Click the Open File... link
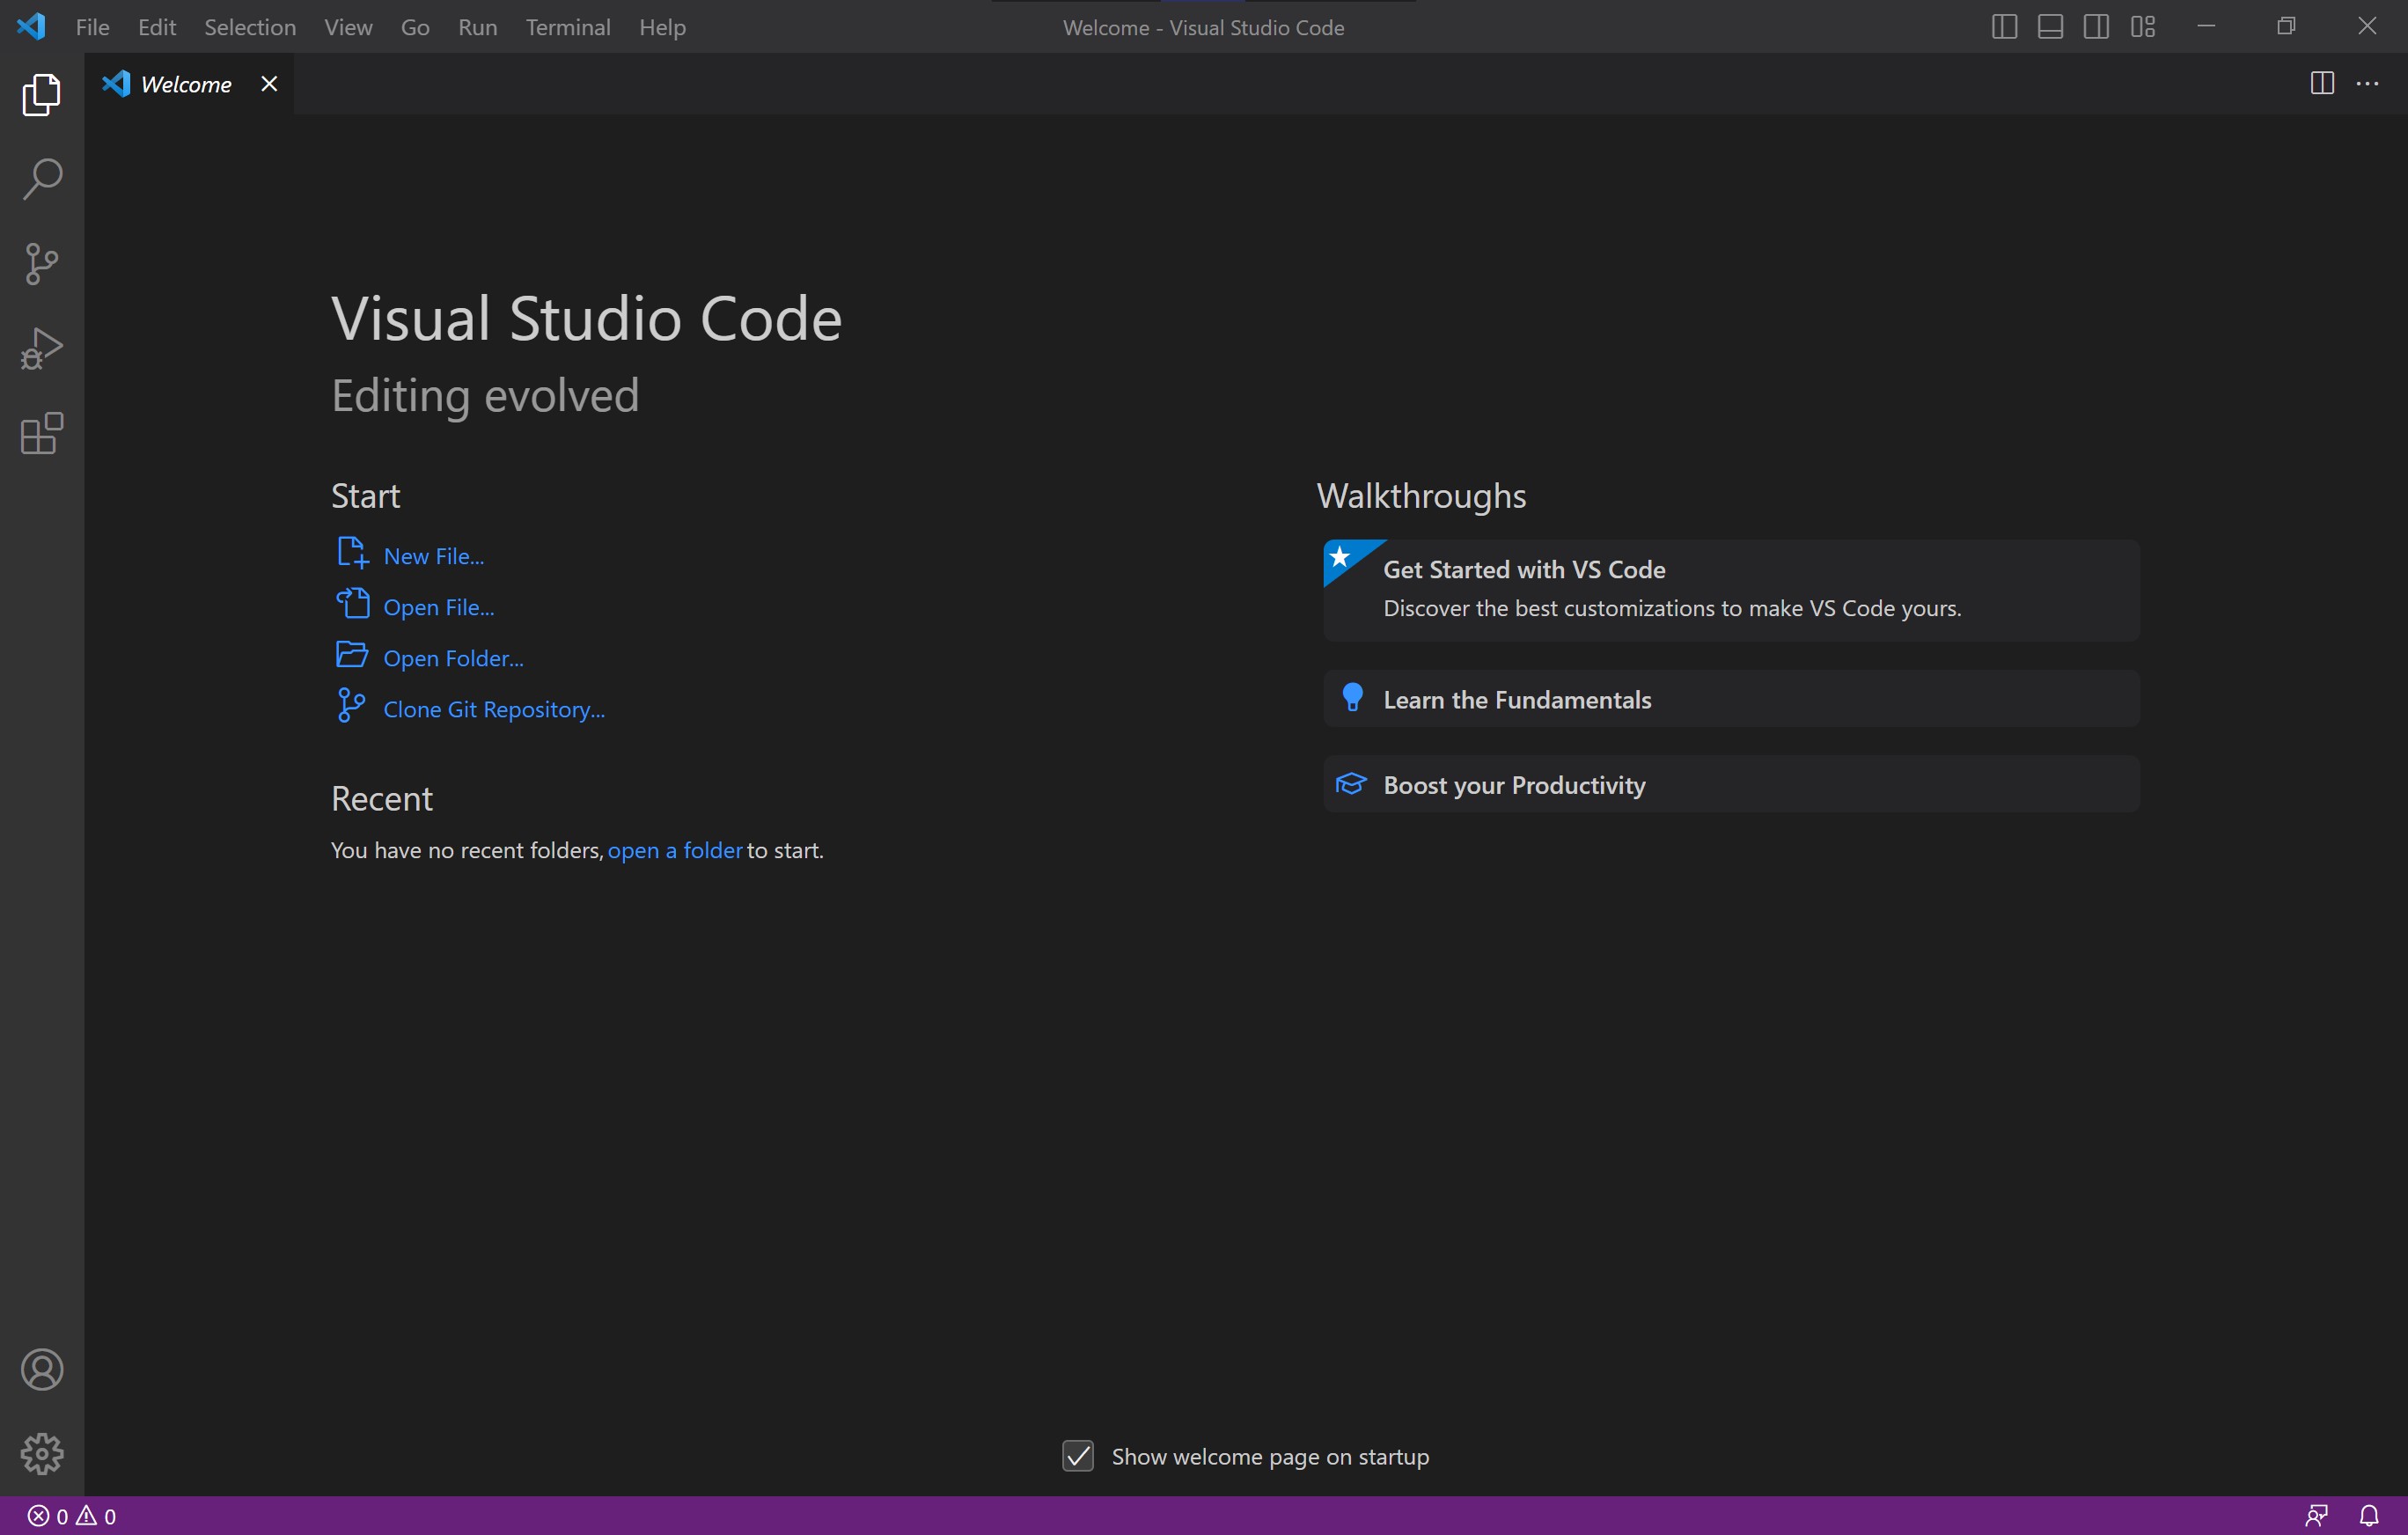2408x1535 pixels. (x=438, y=607)
